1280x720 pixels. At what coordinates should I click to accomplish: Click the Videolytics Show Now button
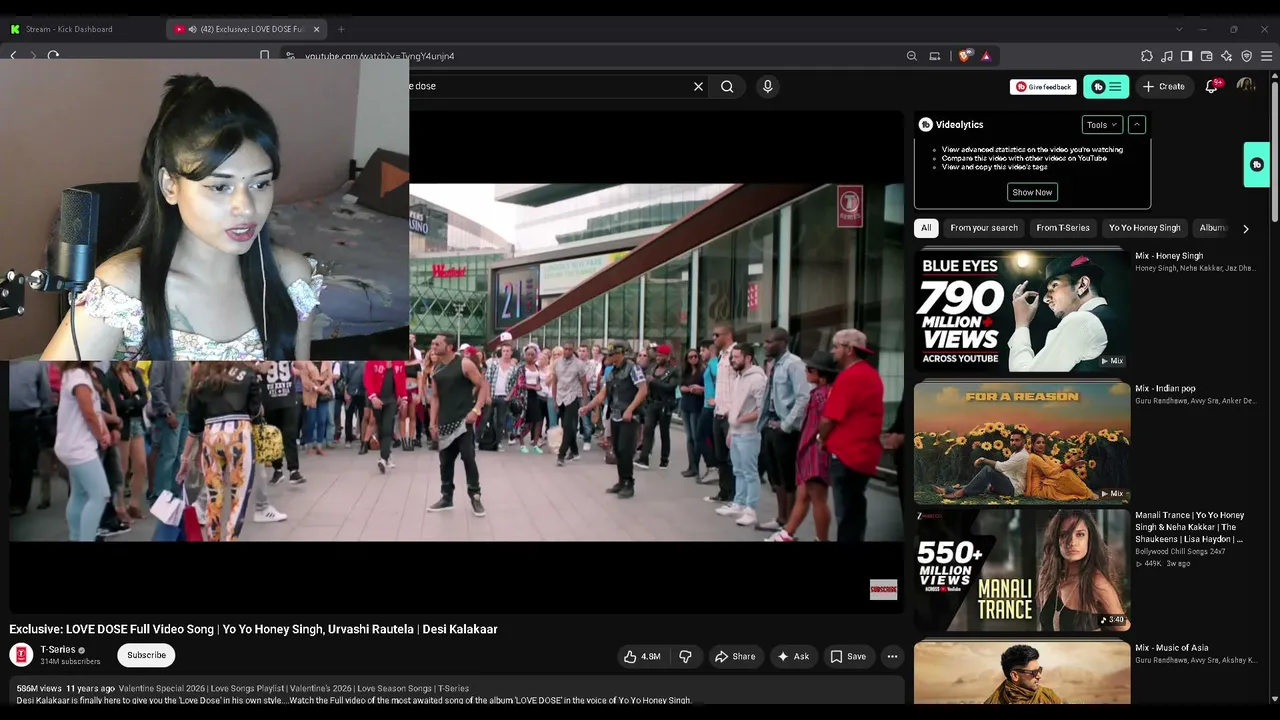point(1032,192)
